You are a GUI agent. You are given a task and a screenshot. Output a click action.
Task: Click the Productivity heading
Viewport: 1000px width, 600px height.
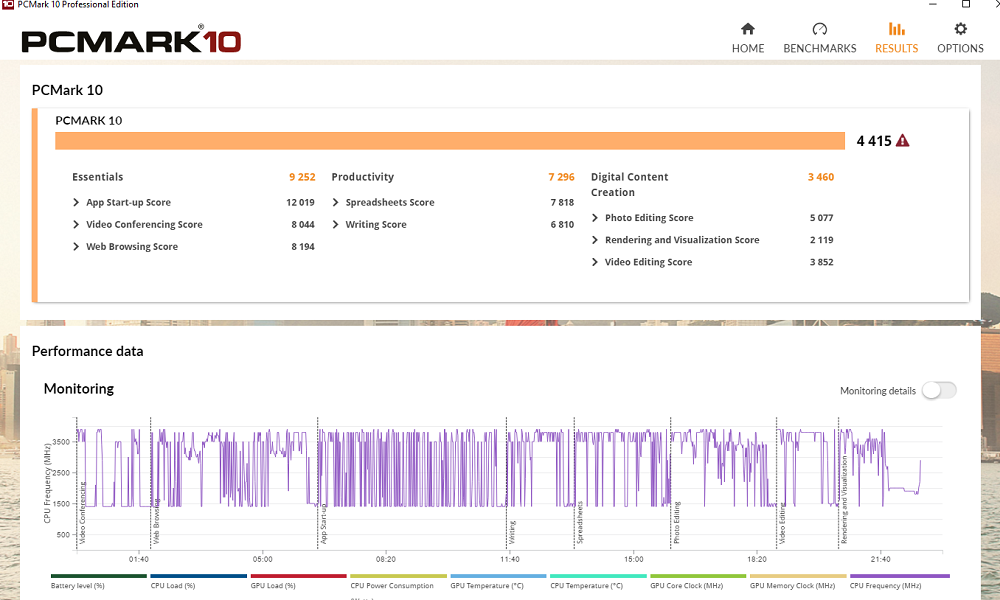tap(362, 177)
